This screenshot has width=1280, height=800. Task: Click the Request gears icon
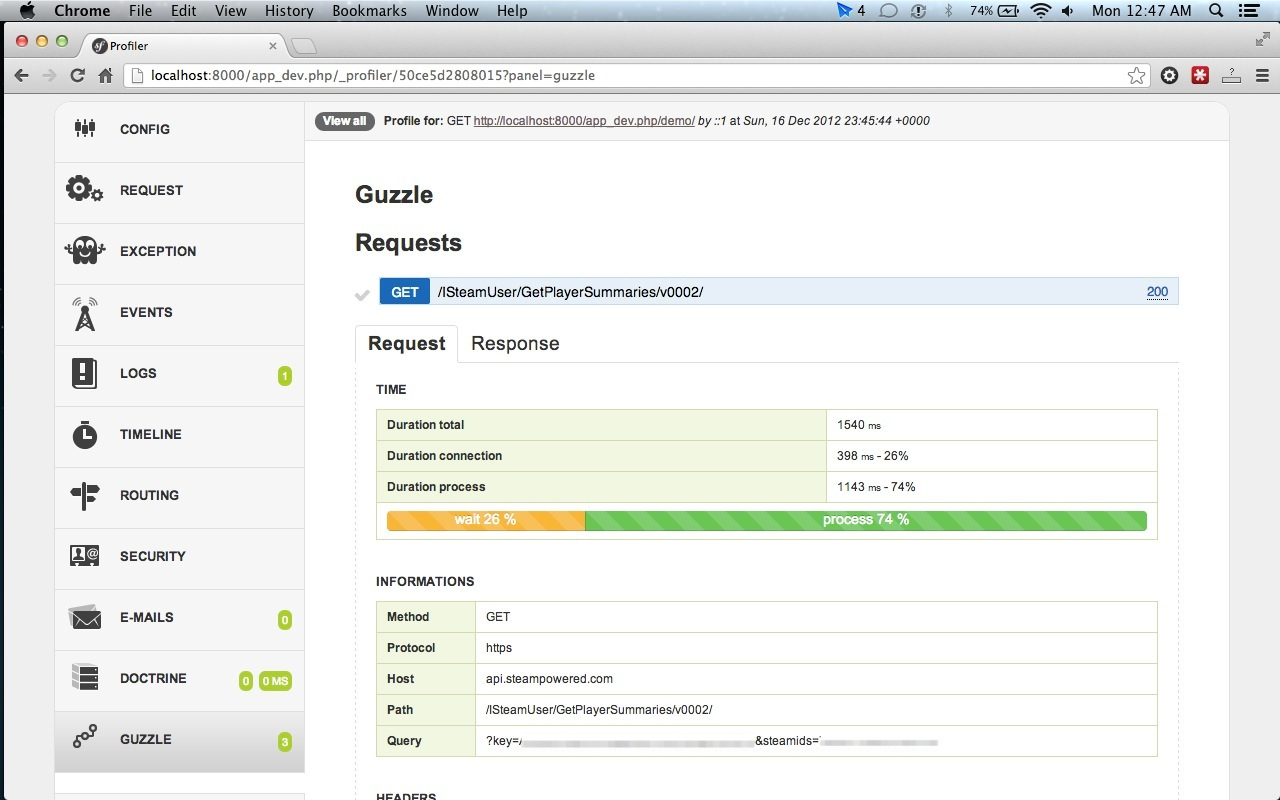point(84,189)
